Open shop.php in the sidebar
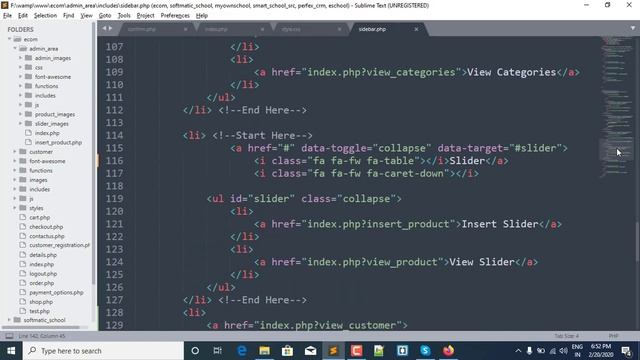Screen dimensions: 640x360 41,302
